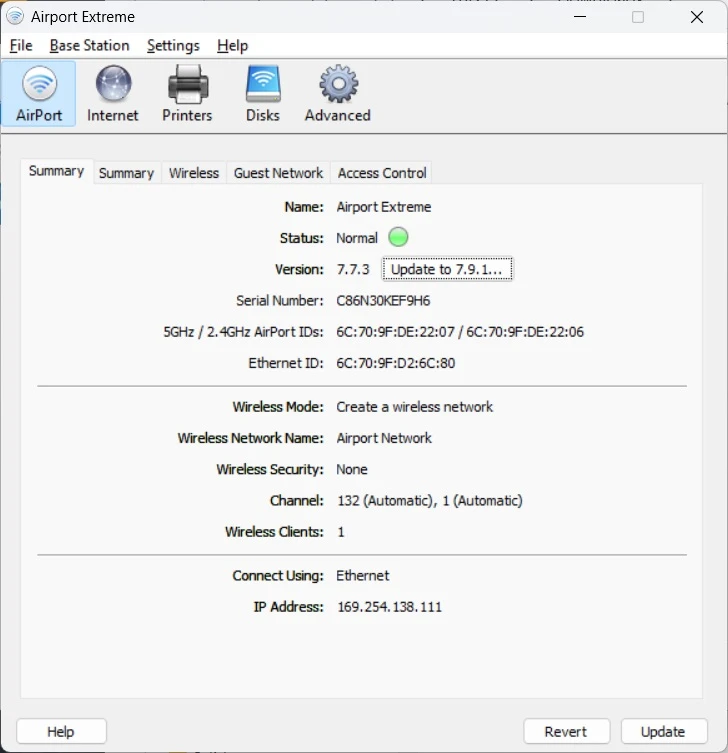The image size is (728, 753).
Task: Select the first, active Summary tab
Action: (x=56, y=171)
